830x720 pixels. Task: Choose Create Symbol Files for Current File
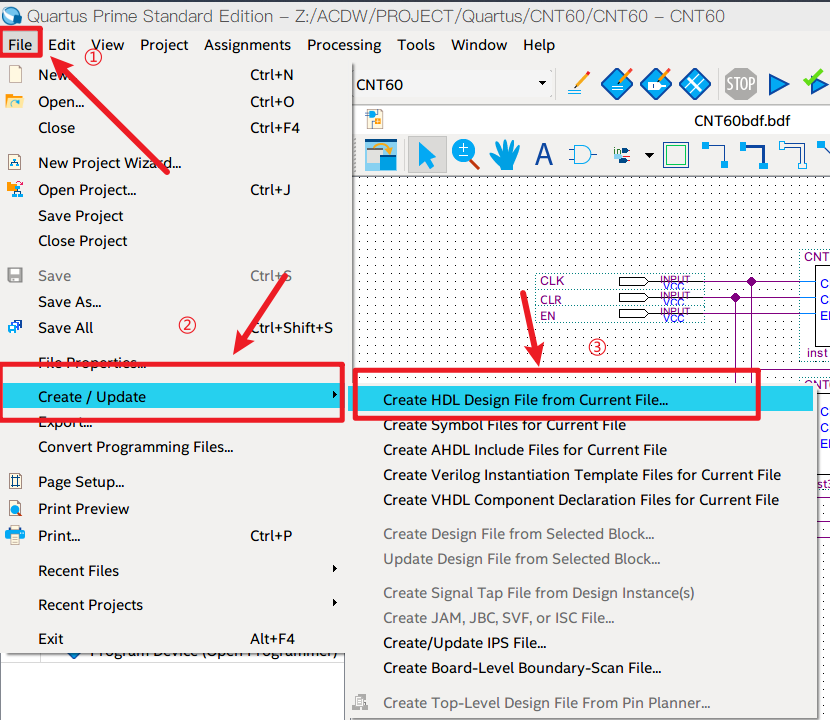click(x=504, y=425)
